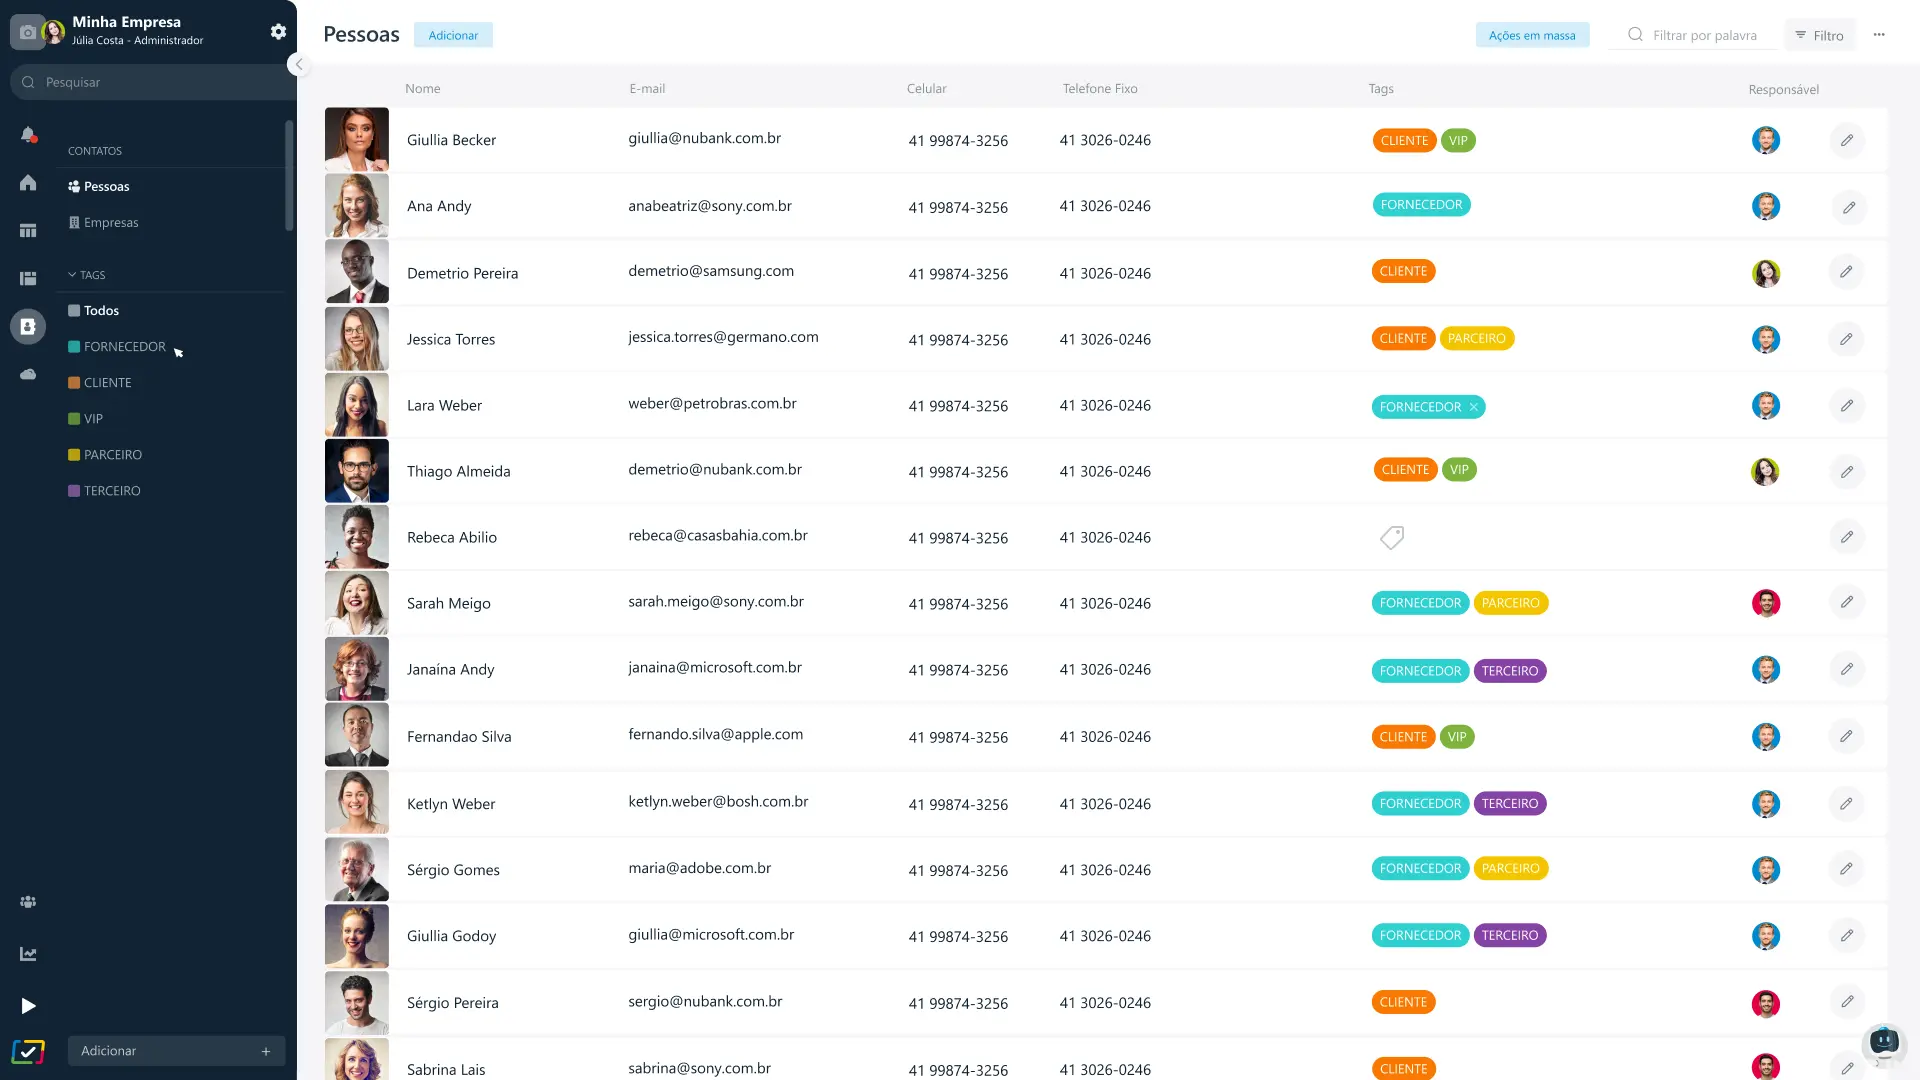Open the Filtro dropdown

point(1819,35)
